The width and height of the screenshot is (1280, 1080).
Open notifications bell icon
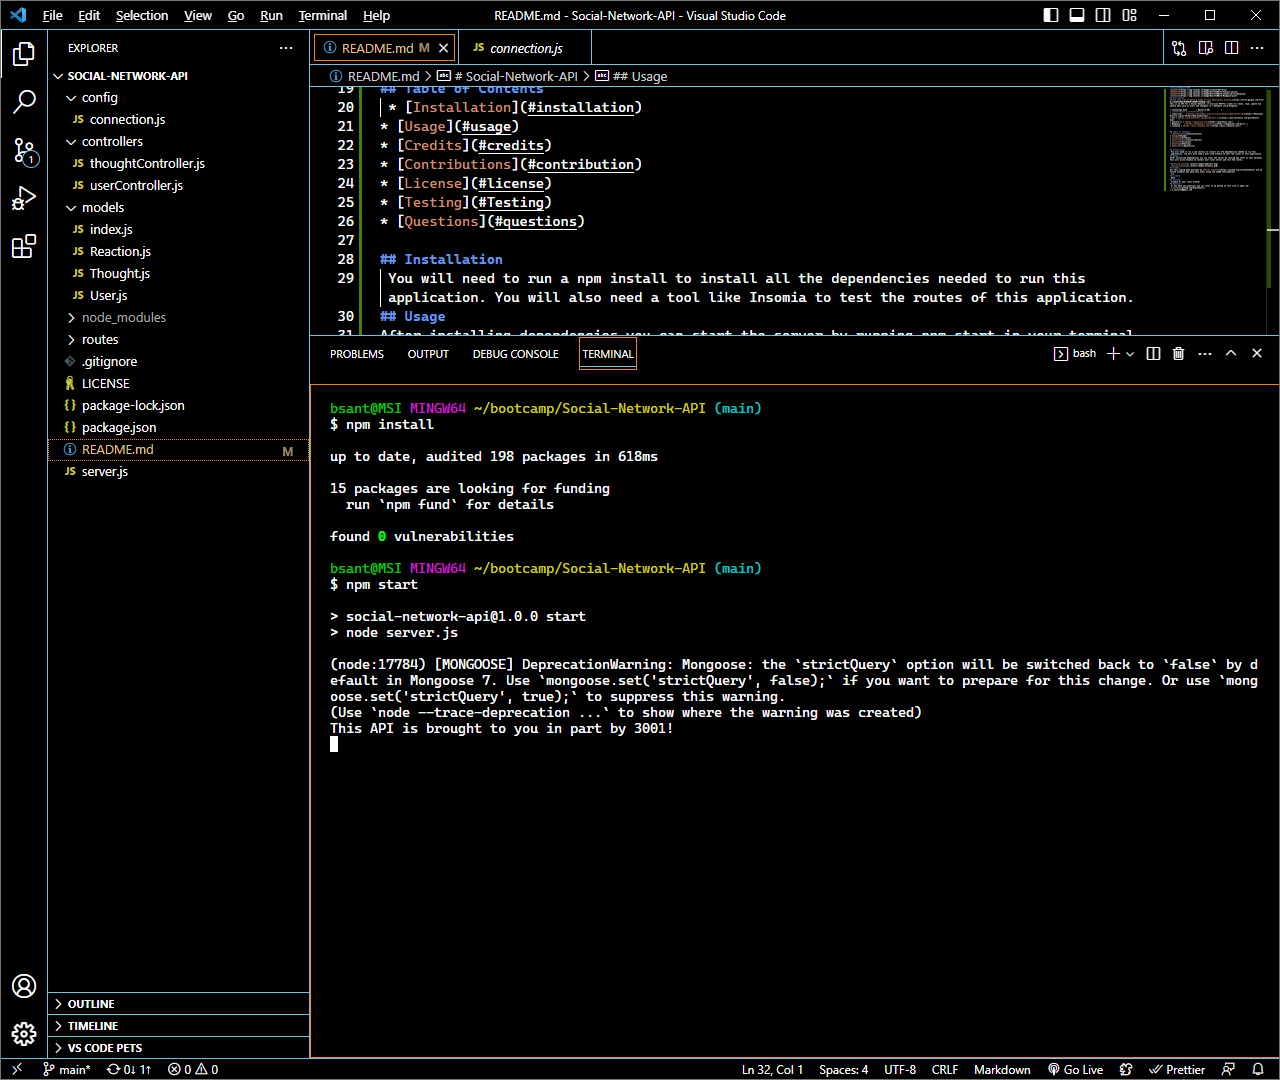point(1259,1069)
